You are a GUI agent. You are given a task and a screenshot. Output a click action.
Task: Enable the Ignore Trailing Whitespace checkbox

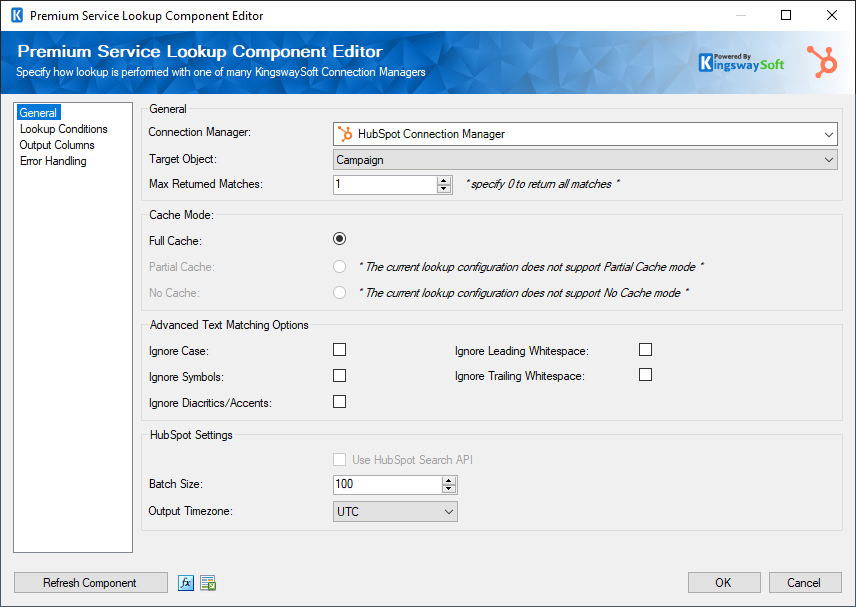pyautogui.click(x=645, y=374)
